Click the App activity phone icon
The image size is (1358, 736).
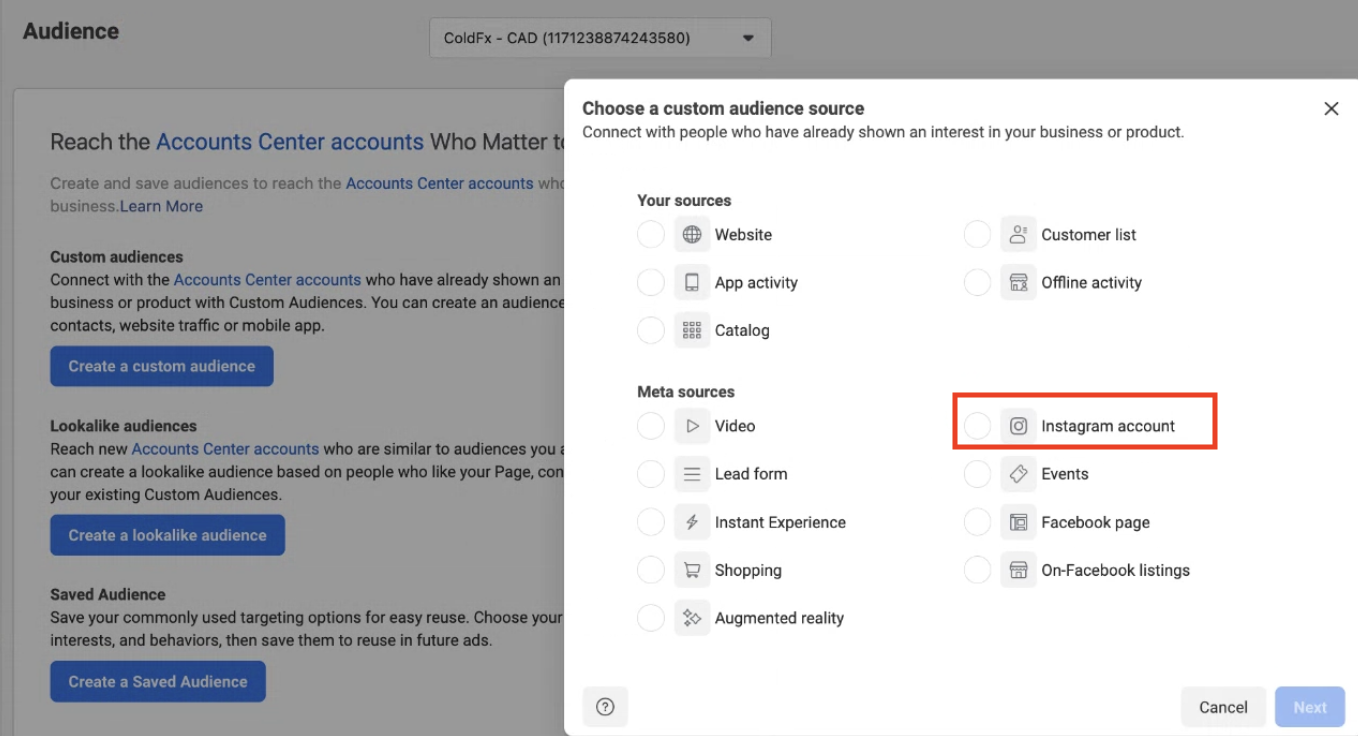(x=692, y=283)
